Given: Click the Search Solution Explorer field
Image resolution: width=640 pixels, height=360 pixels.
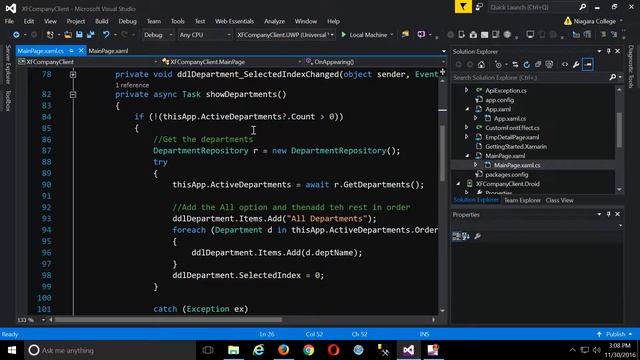Looking at the screenshot, I should tap(531, 78).
